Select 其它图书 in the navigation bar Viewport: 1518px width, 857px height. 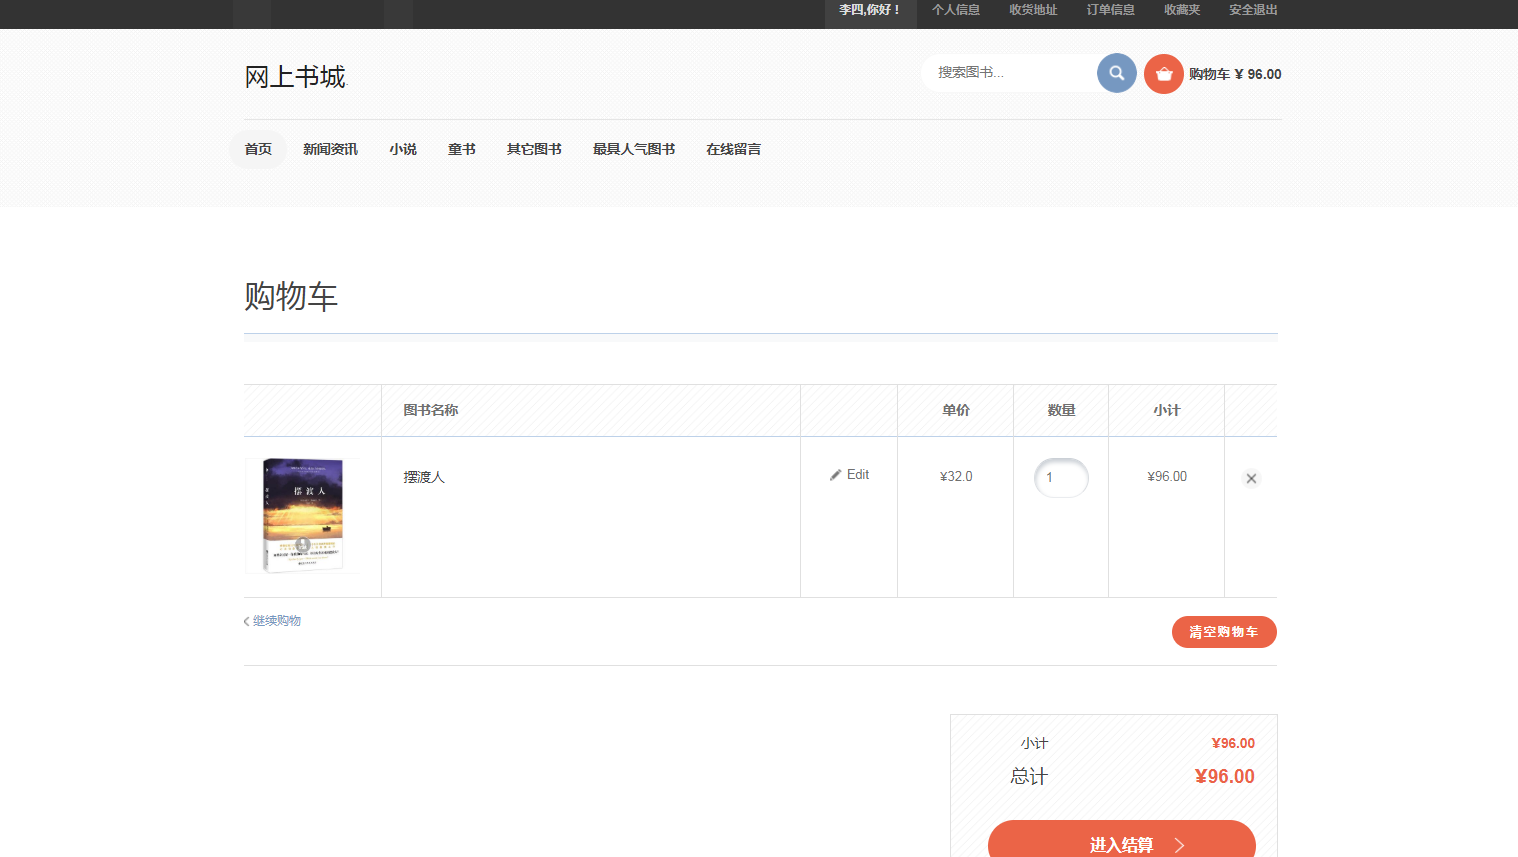(534, 149)
